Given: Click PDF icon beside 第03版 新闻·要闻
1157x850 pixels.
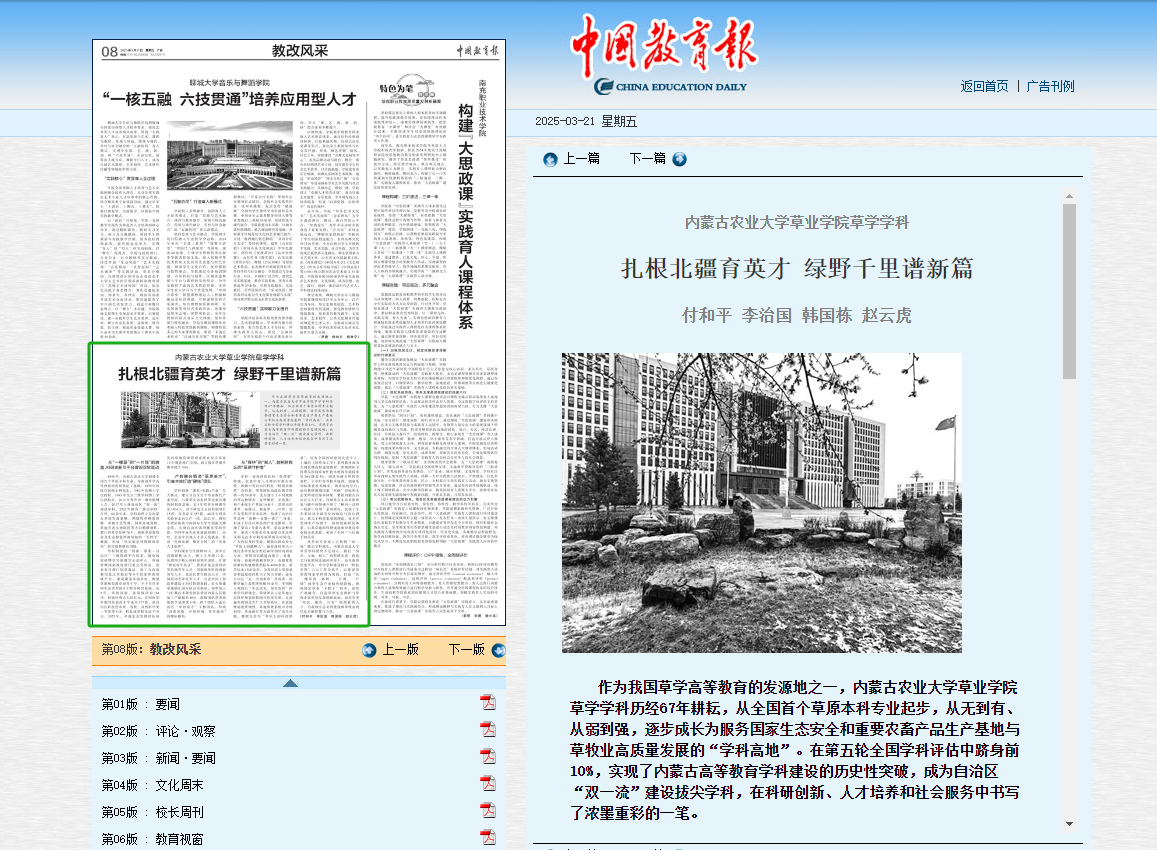Looking at the screenshot, I should (488, 757).
